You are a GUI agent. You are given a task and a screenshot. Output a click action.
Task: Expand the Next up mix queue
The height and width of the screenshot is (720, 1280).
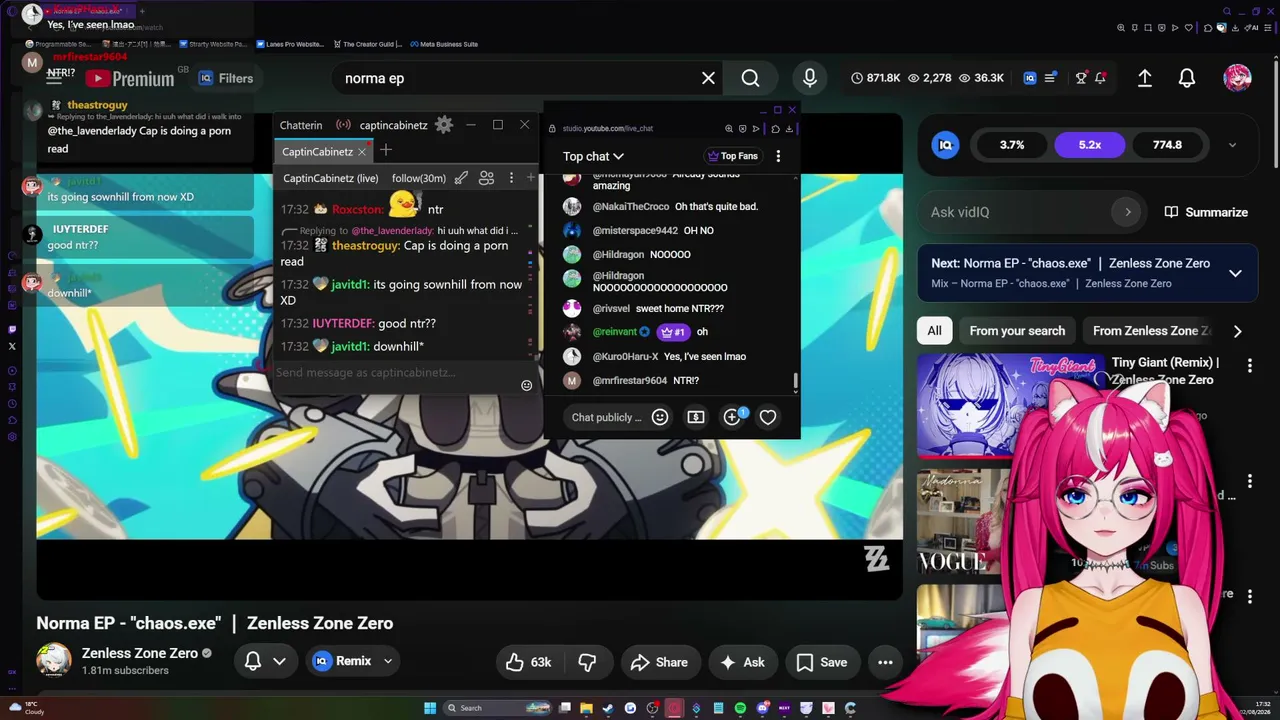tap(1235, 273)
